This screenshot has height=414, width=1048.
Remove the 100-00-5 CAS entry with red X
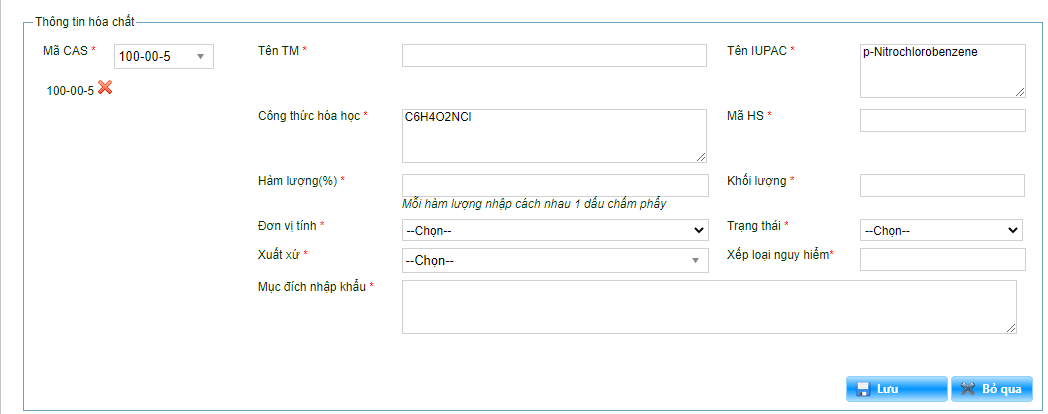click(x=105, y=88)
